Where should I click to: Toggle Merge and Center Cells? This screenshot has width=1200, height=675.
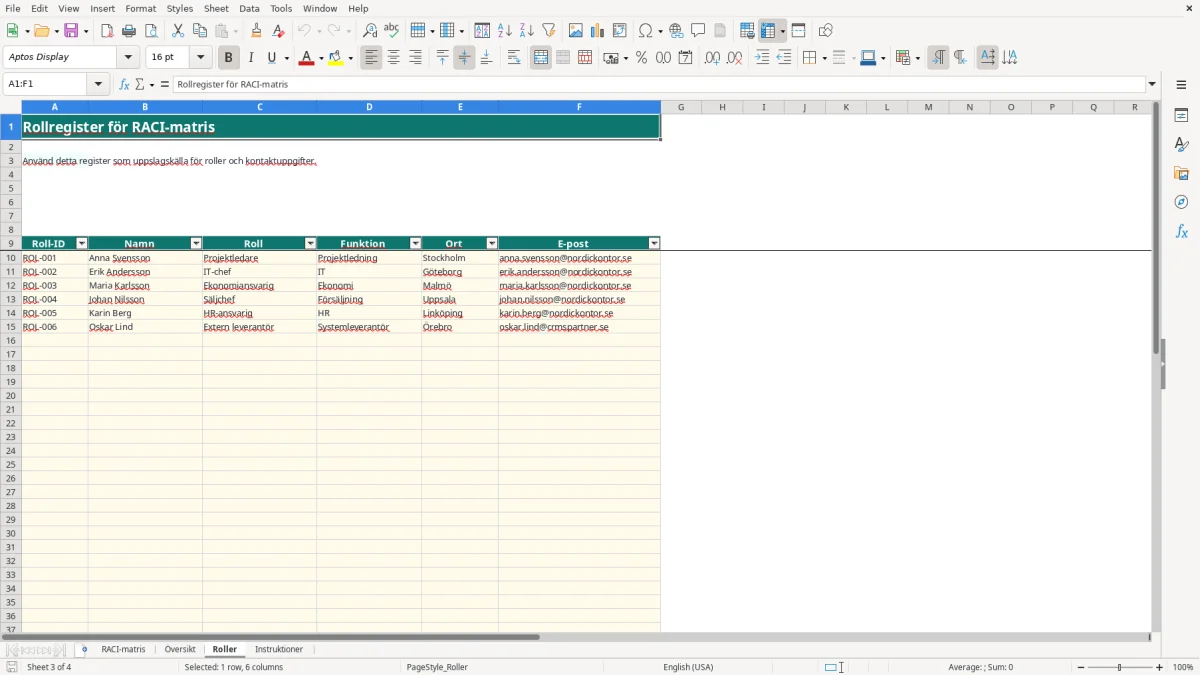(x=541, y=58)
